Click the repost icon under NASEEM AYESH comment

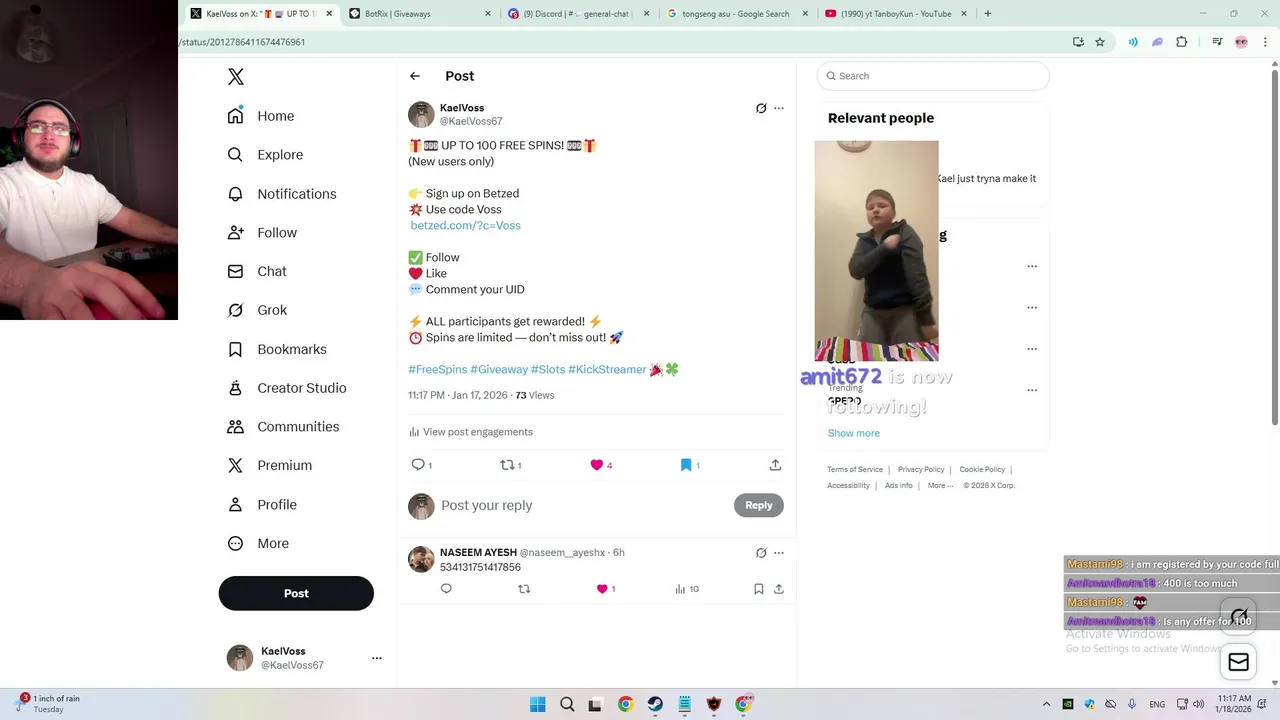[x=524, y=589]
